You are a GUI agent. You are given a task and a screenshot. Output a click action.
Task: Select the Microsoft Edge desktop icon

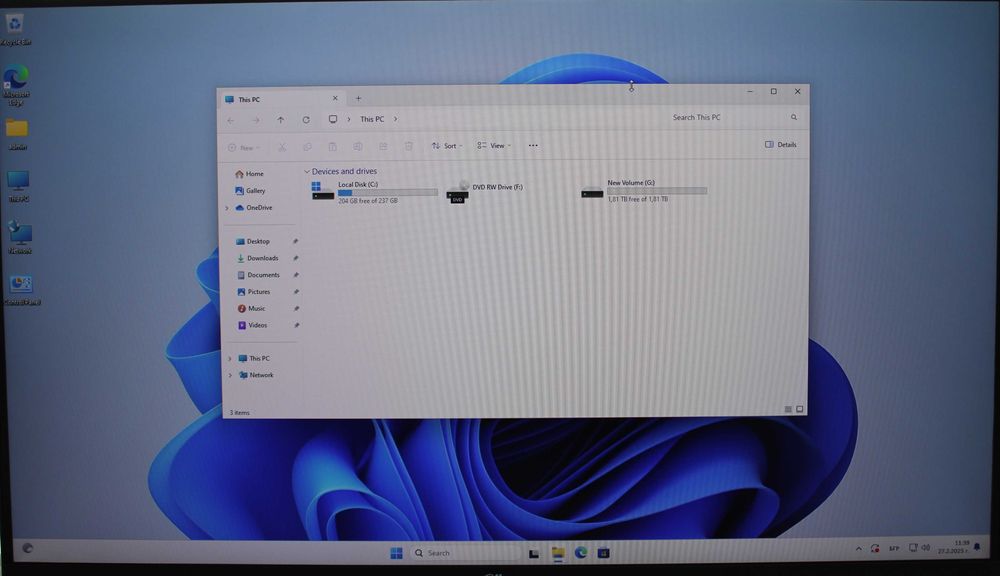[16, 84]
